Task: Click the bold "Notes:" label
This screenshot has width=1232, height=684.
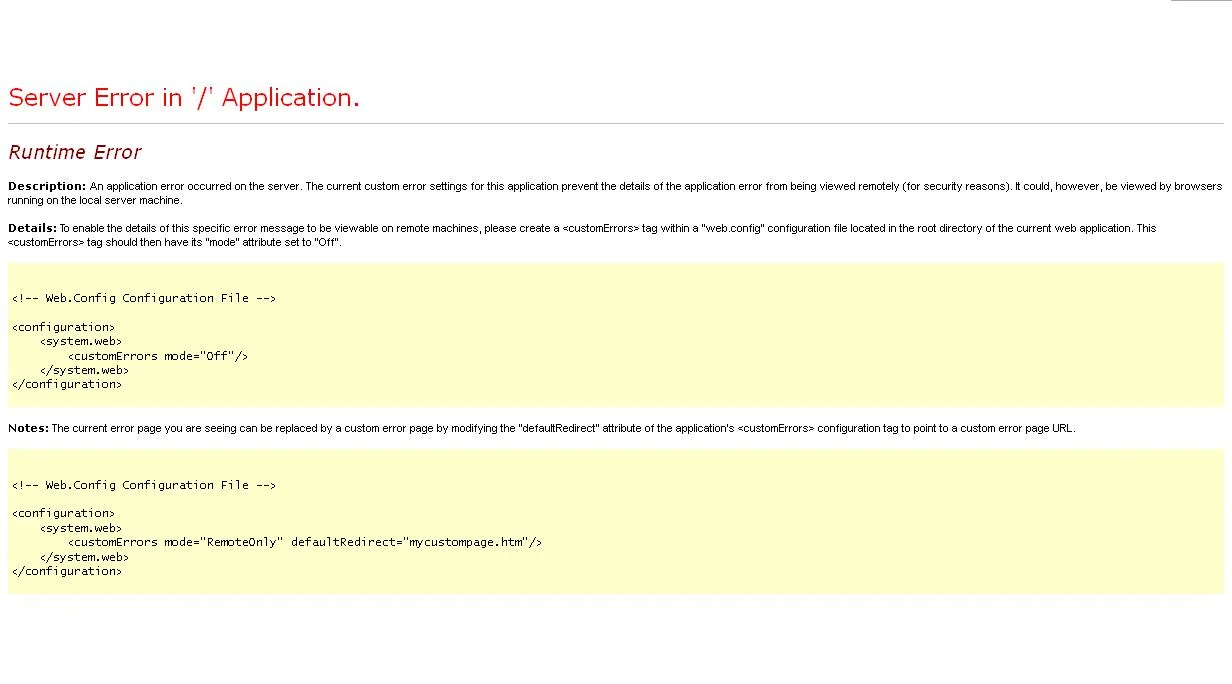Action: coord(28,428)
